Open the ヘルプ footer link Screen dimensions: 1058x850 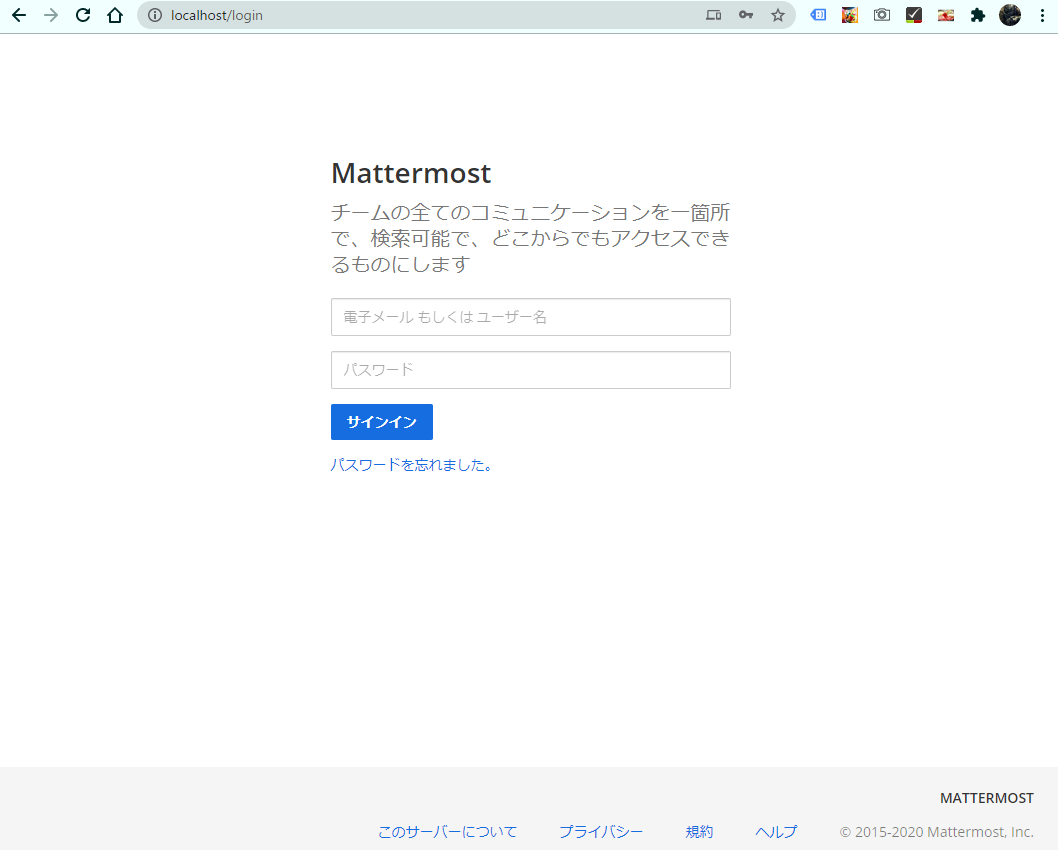[x=776, y=832]
